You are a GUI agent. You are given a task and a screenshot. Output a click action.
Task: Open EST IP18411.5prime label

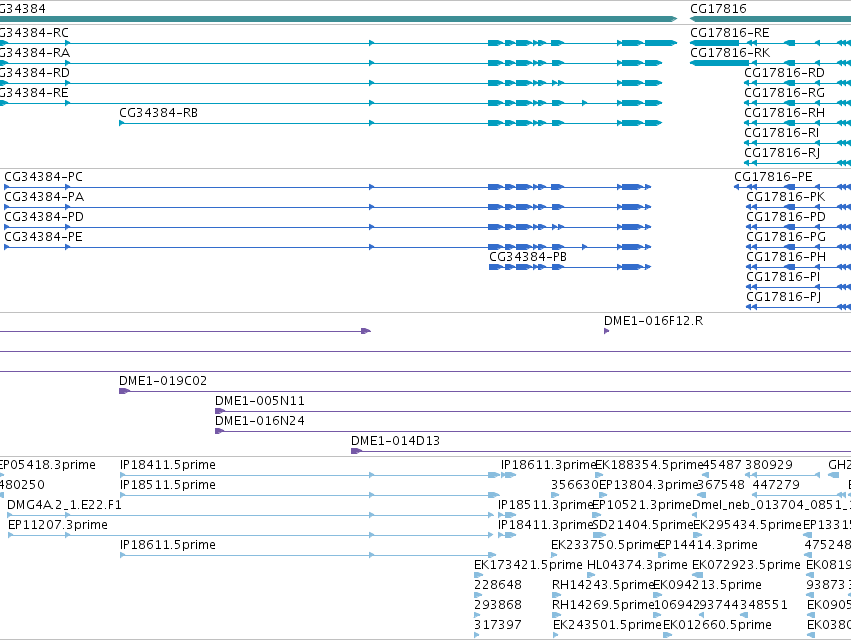click(168, 465)
